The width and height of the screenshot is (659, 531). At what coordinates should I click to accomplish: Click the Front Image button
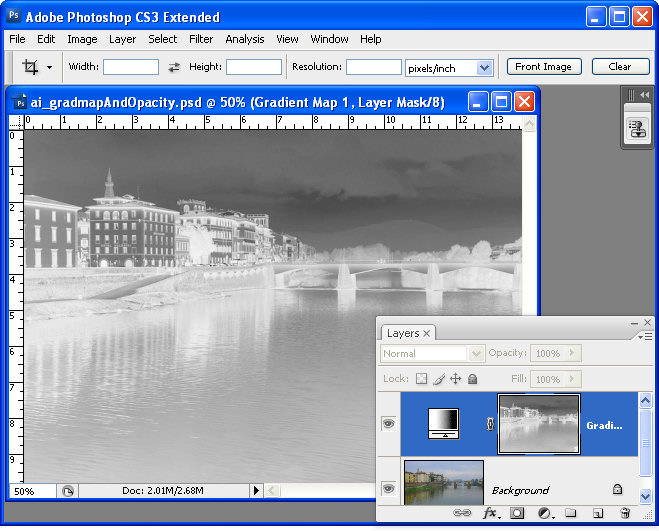[x=544, y=66]
